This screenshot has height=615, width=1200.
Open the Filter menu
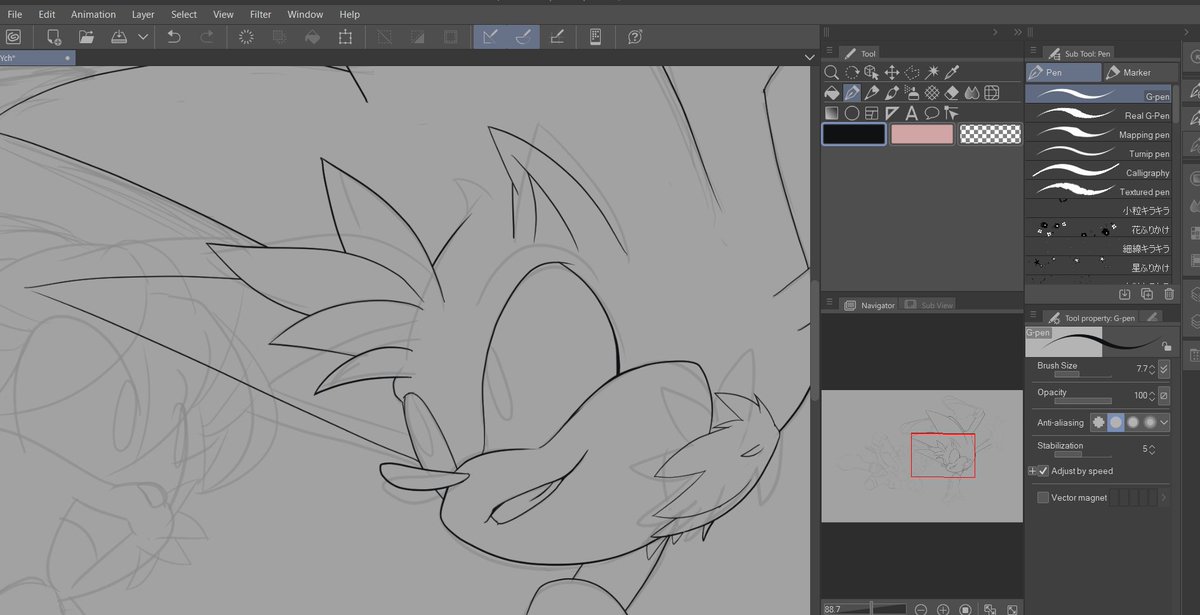(x=260, y=15)
